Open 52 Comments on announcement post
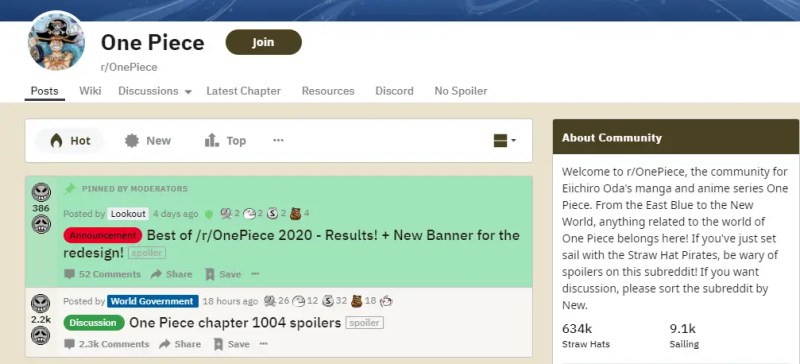Viewport: 800px width, 364px height. (102, 274)
